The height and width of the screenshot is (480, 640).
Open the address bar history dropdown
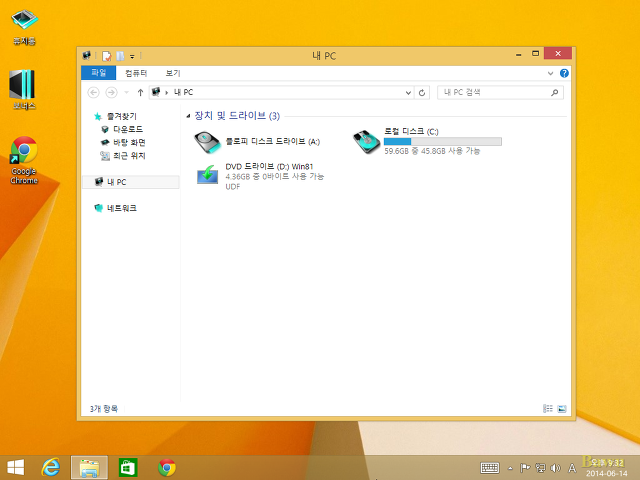(408, 93)
